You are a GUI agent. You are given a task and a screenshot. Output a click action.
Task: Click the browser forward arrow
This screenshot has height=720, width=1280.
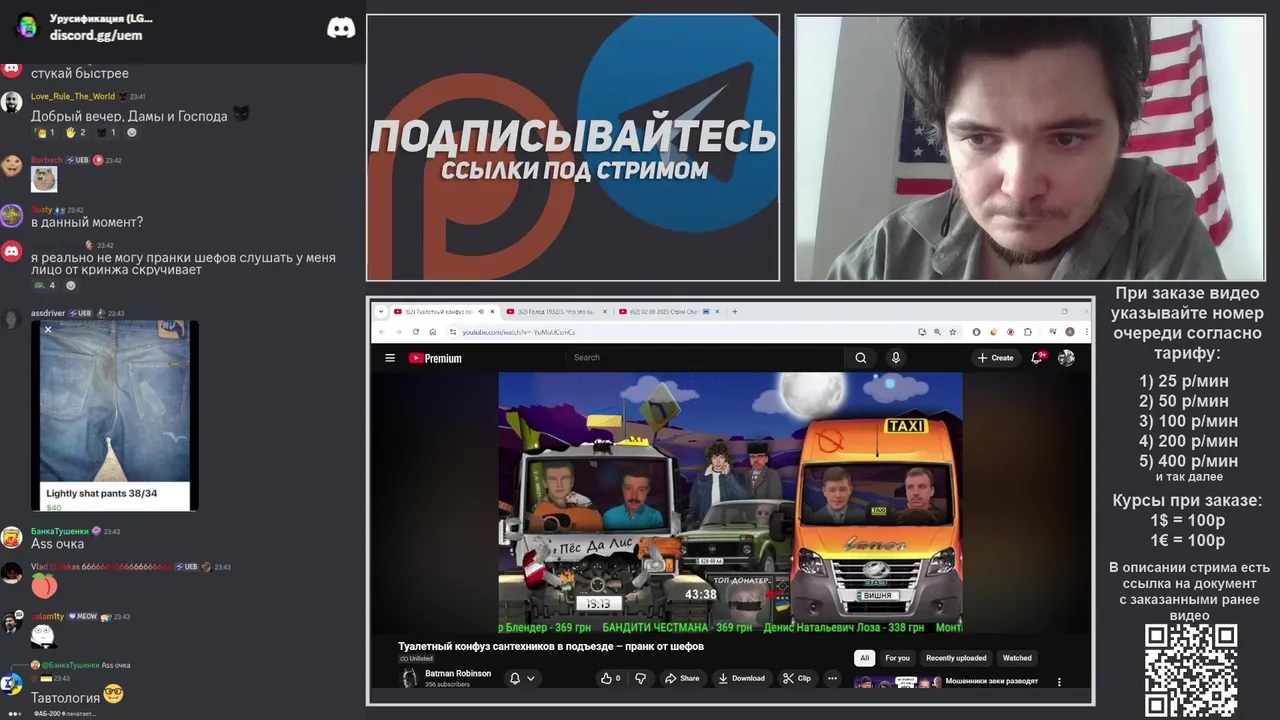click(x=398, y=331)
